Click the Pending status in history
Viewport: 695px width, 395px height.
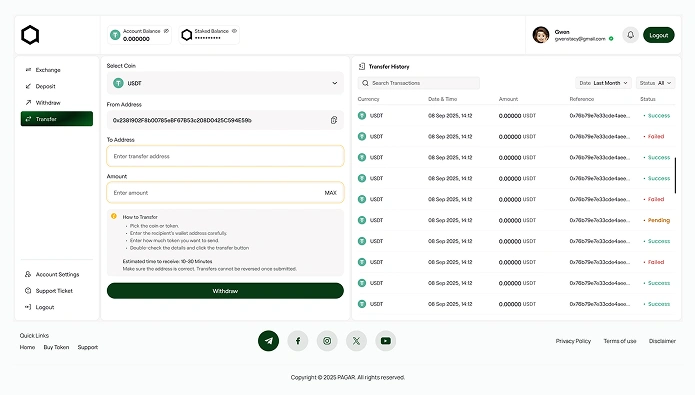(x=657, y=220)
